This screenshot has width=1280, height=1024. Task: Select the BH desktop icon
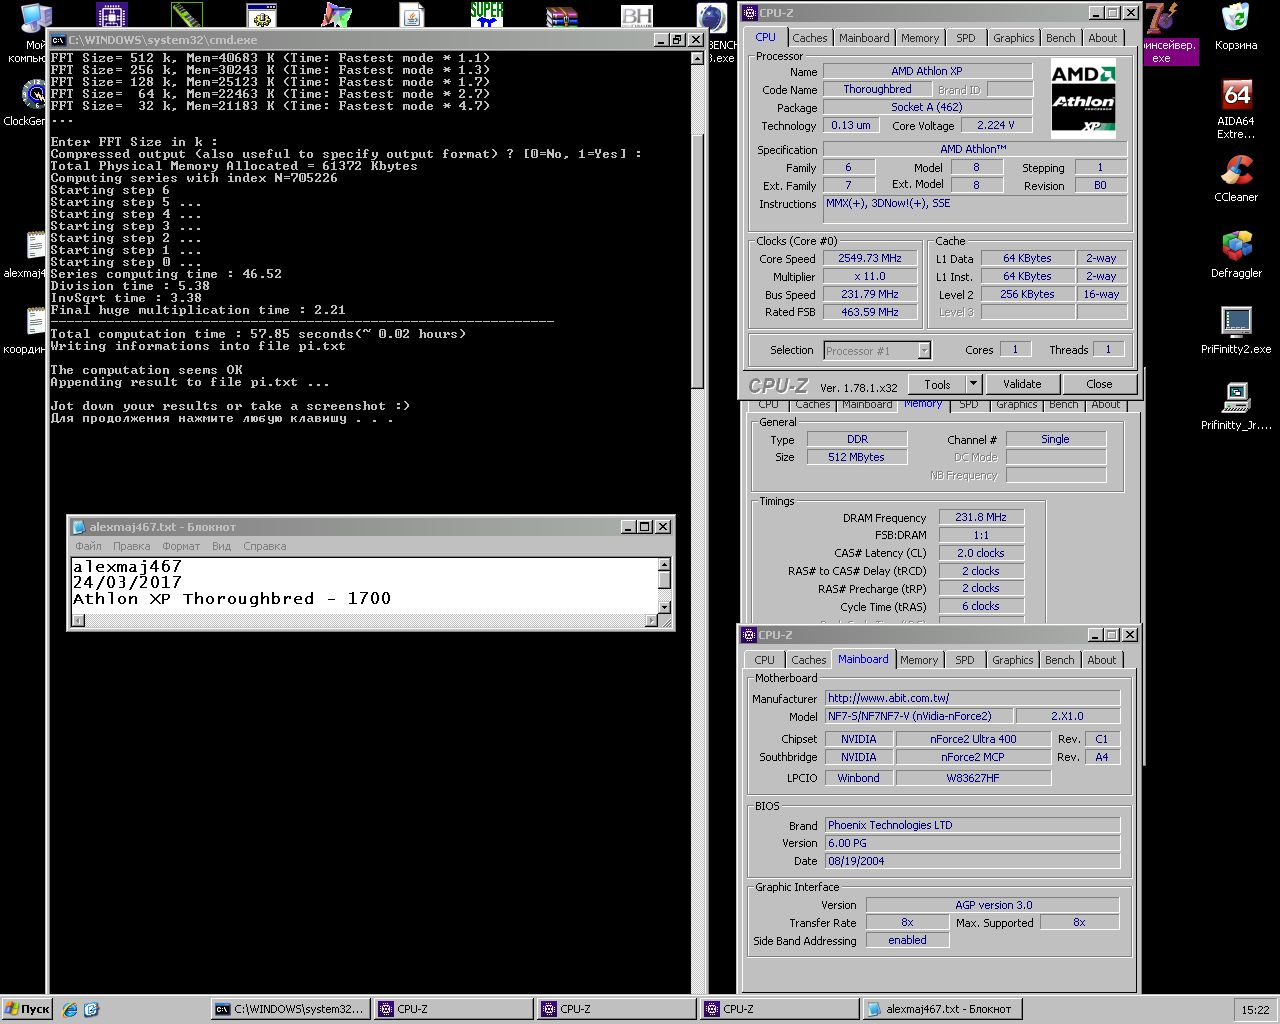tap(637, 15)
